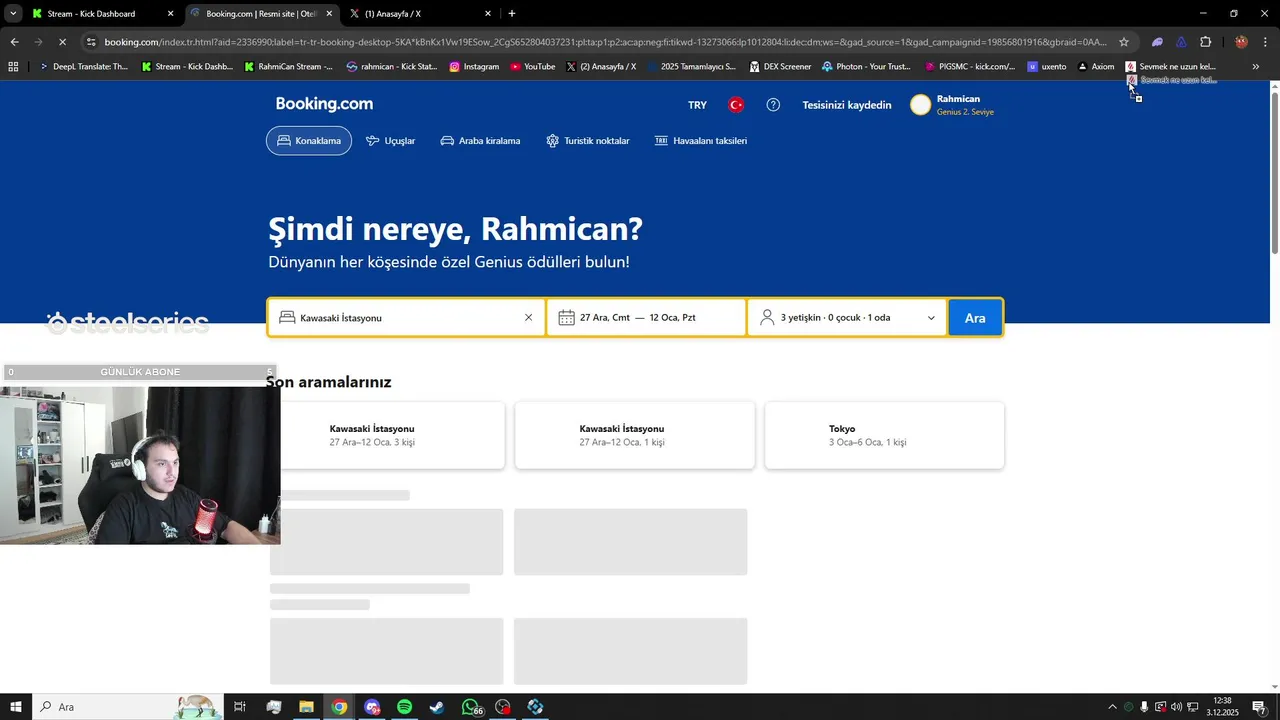Open Steam from the taskbar
This screenshot has width=1280, height=720.
click(x=437, y=707)
